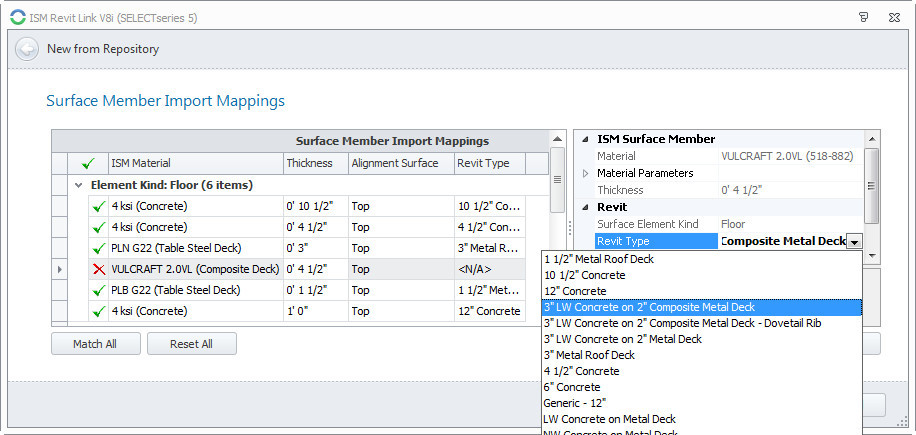Screen dimensions: 916x435
Task: Choose 1 1/2" Metal Roof Deck option
Action: 701,259
